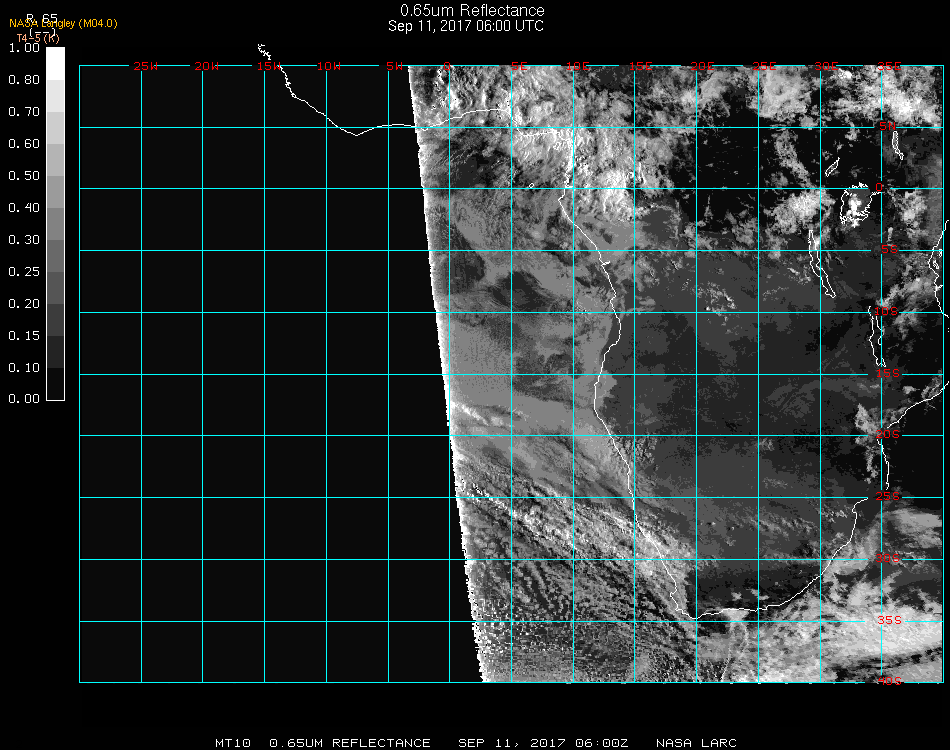Click the 15S latitude label
This screenshot has width=950, height=750.
pos(888,373)
